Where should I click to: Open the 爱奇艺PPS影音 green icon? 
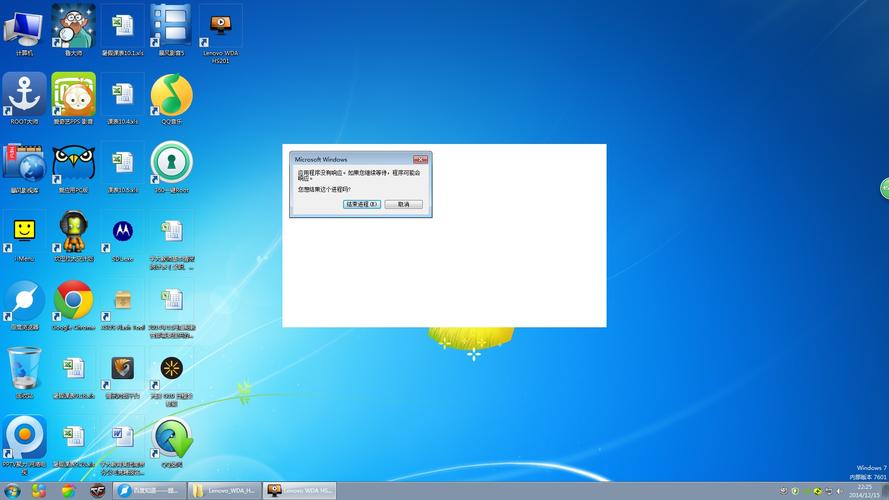tap(73, 98)
